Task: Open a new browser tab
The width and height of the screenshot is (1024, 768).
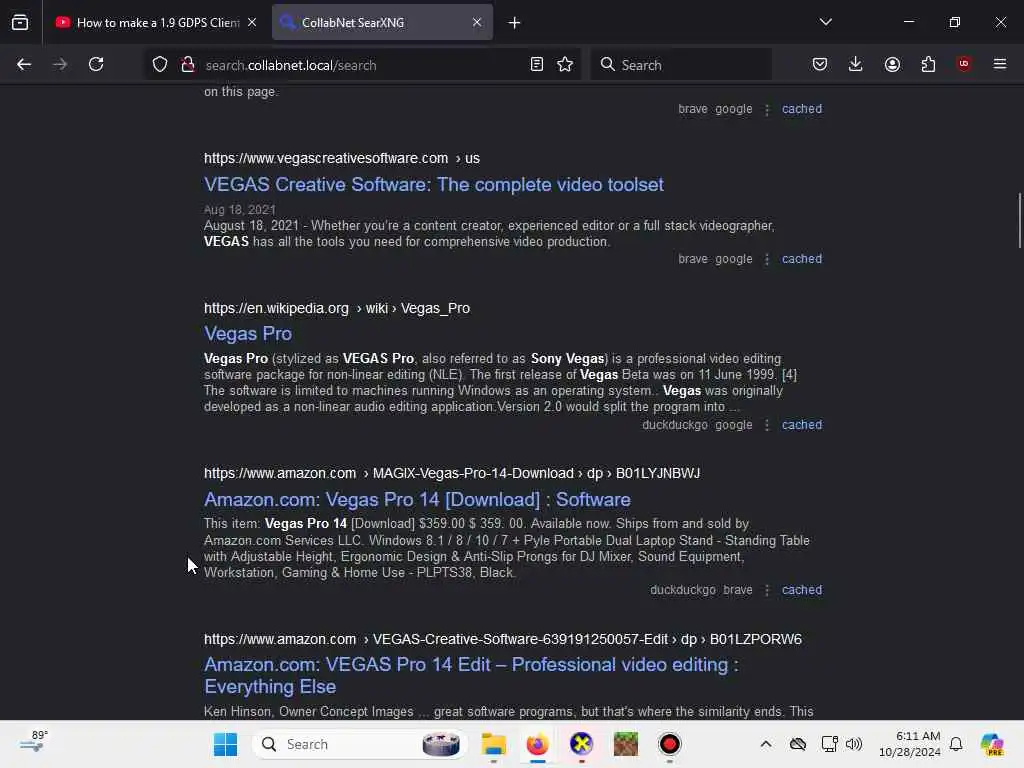Action: 515,23
